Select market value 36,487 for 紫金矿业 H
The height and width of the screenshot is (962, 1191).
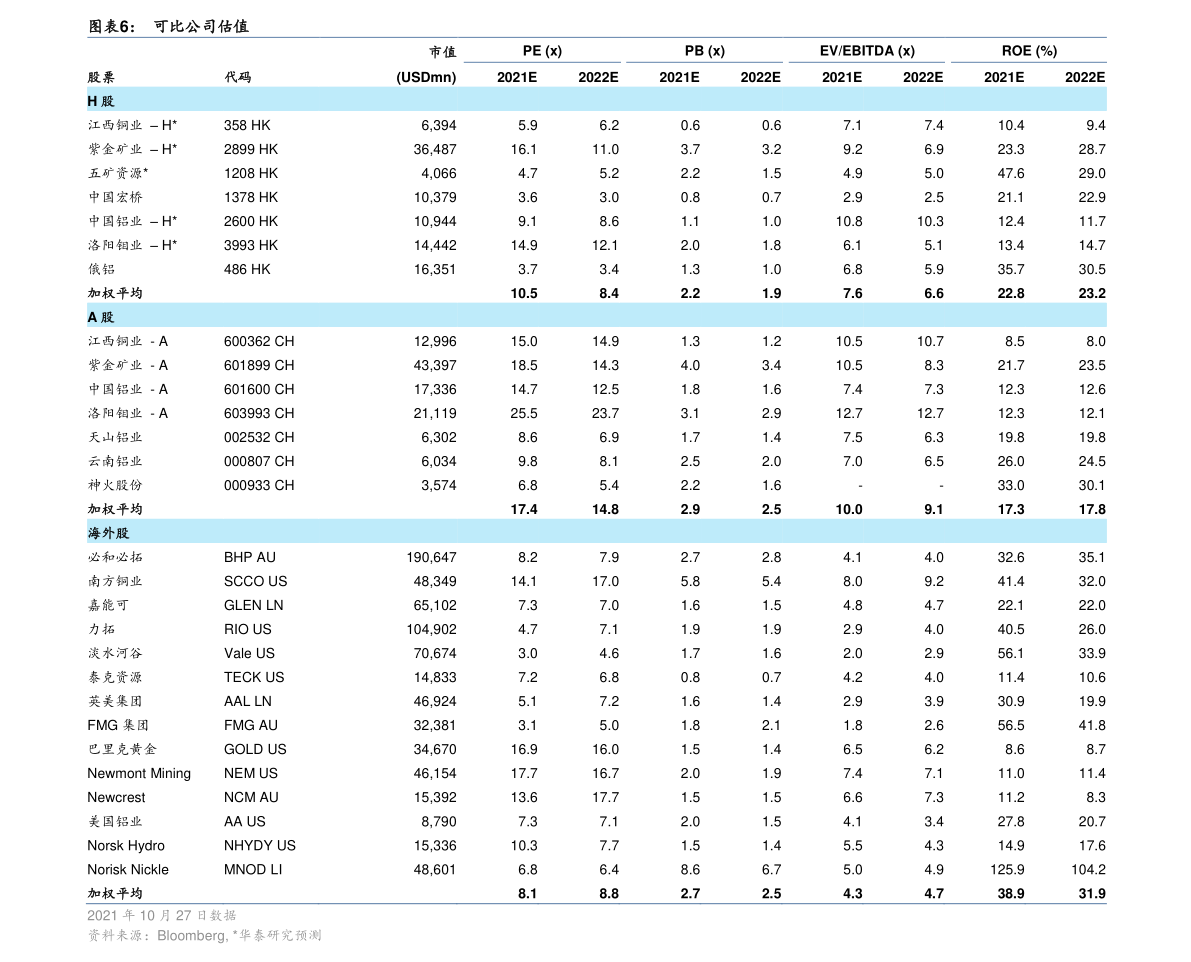click(434, 150)
